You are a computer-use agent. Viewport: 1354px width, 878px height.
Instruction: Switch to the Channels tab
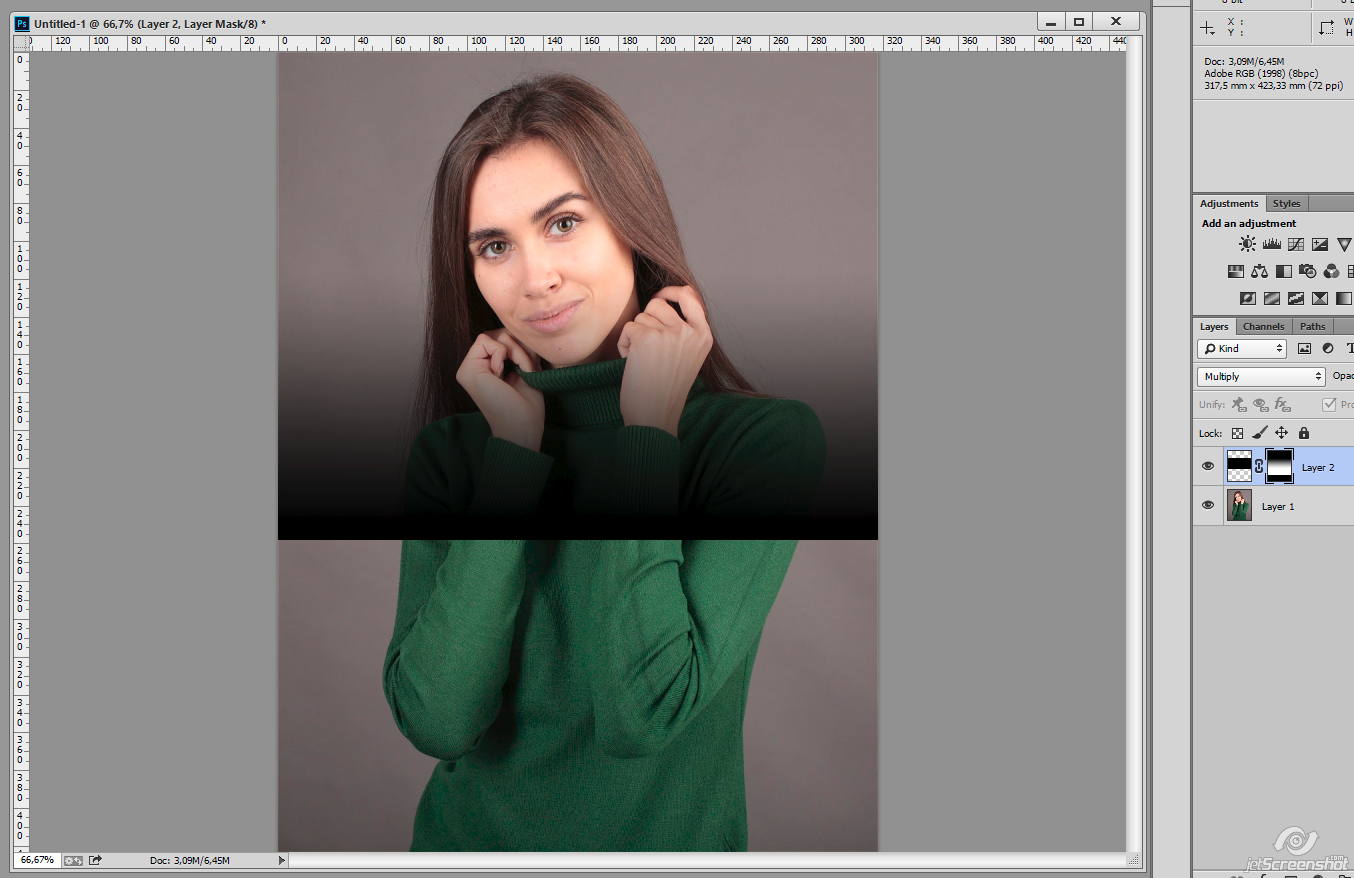[1263, 326]
